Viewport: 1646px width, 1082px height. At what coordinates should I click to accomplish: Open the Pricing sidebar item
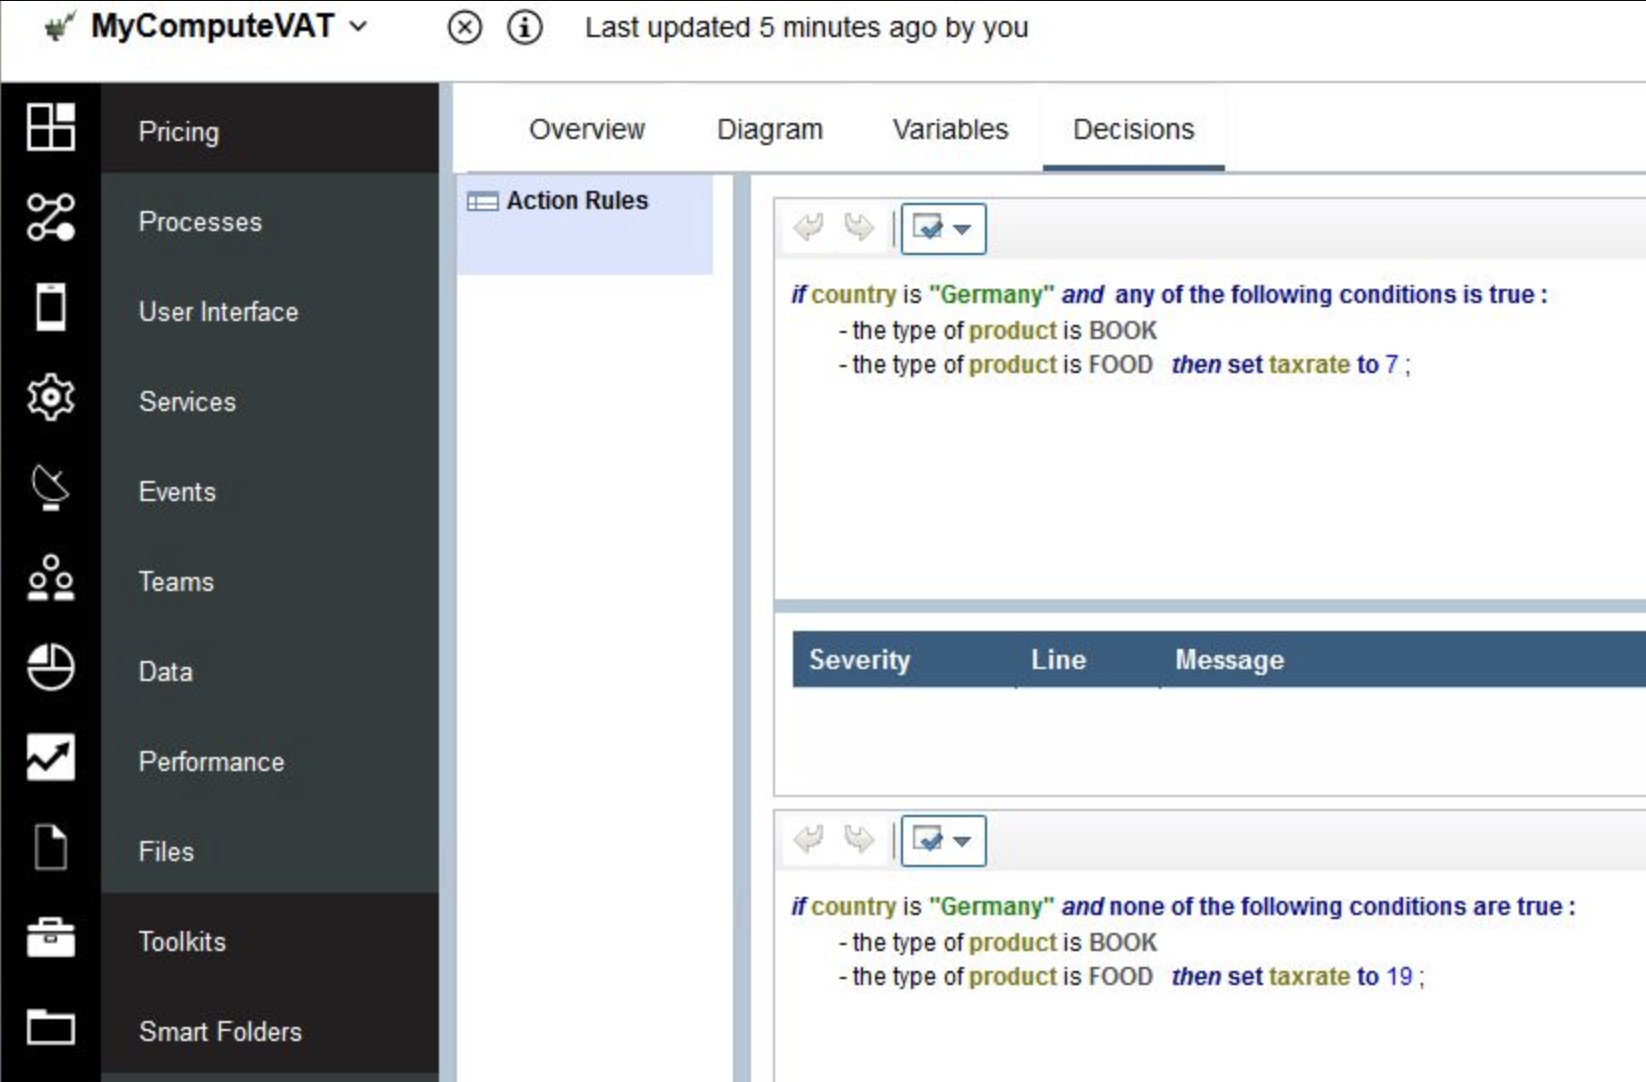click(x=270, y=131)
